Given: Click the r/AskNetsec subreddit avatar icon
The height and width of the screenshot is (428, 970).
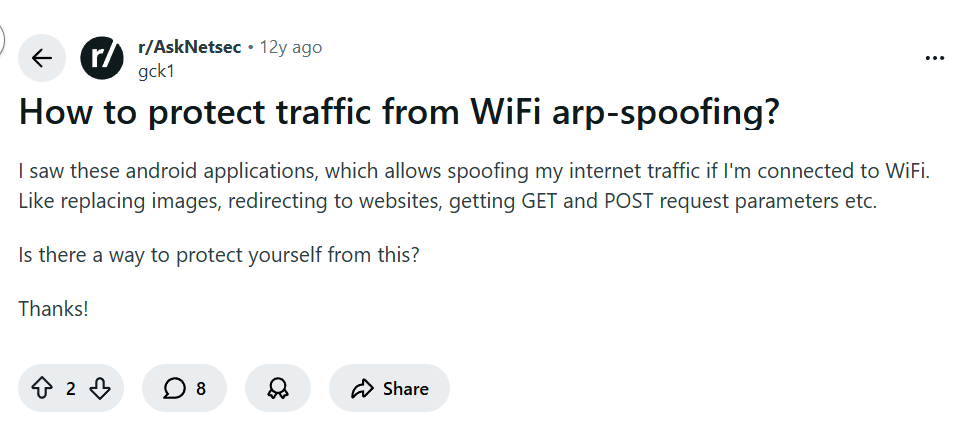Looking at the screenshot, I should (x=101, y=58).
